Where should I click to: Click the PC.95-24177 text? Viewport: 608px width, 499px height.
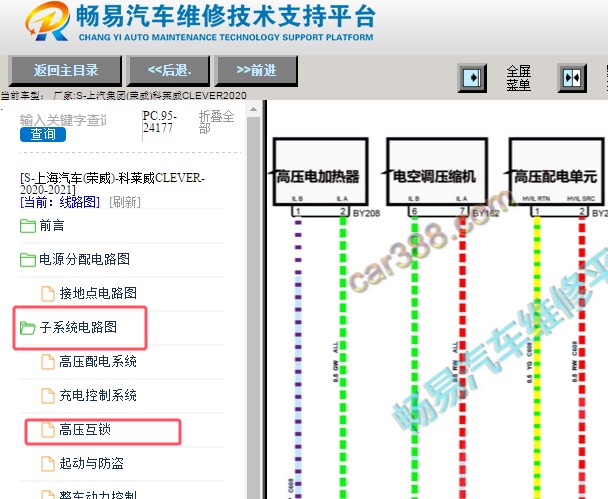point(159,122)
